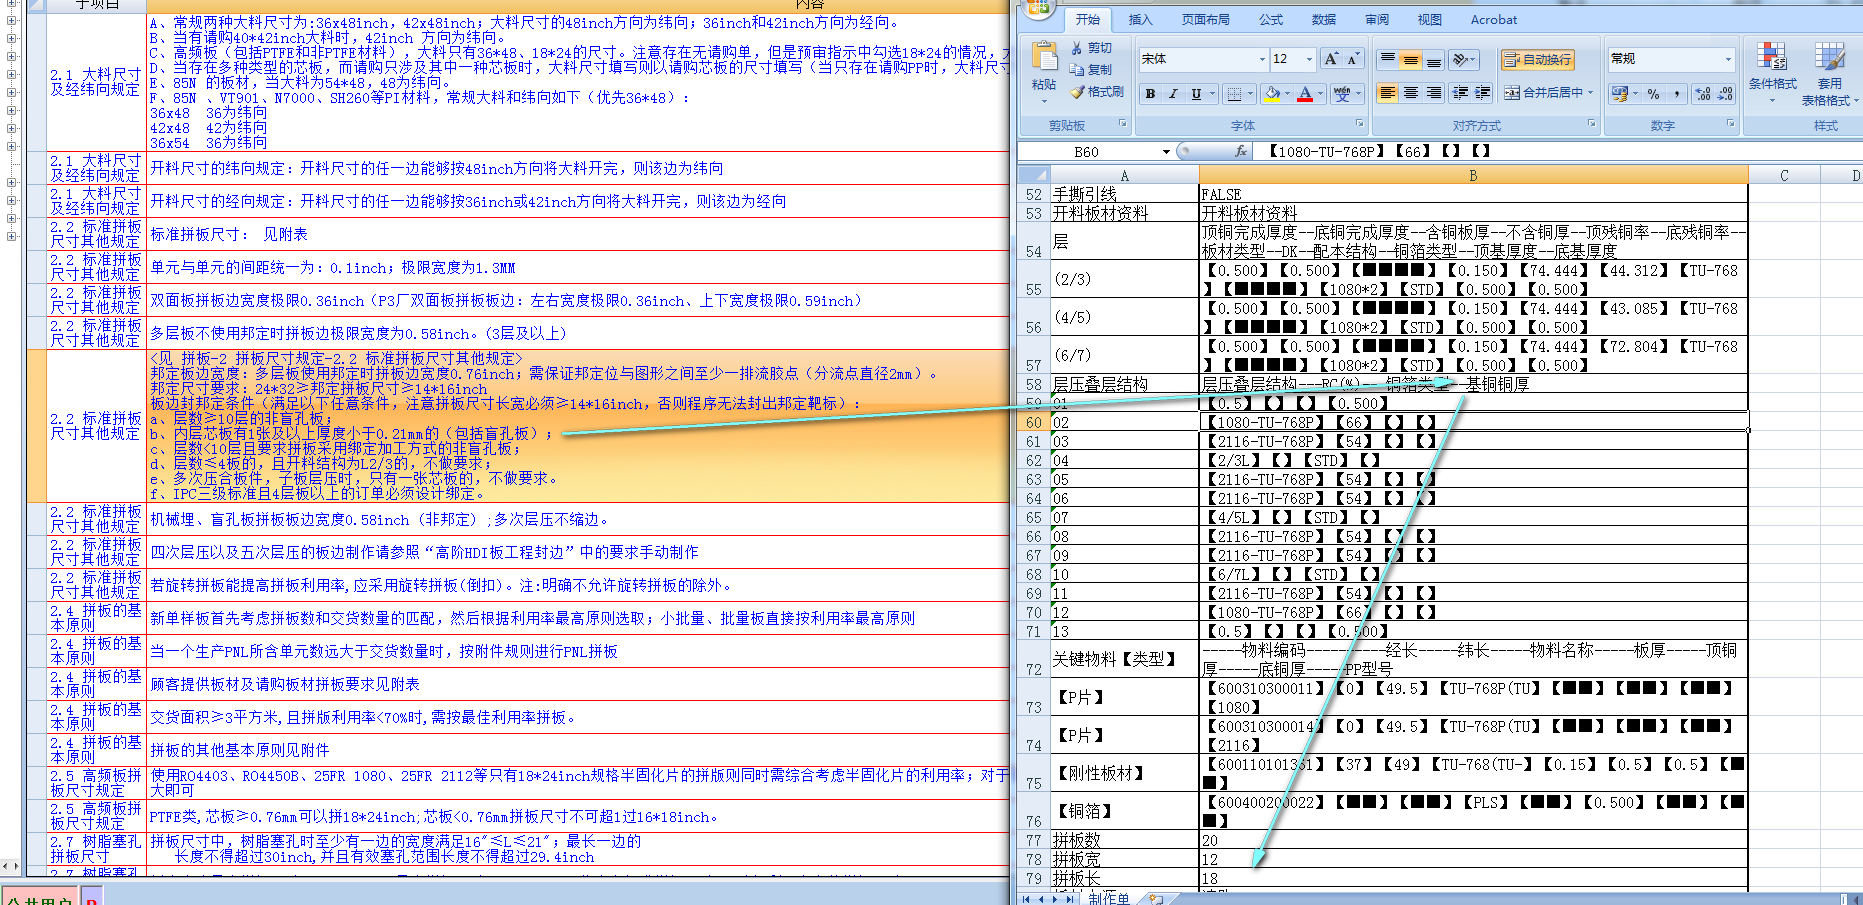Toggle Wrap Text (自动换行)
1863x905 pixels.
[x=1537, y=60]
